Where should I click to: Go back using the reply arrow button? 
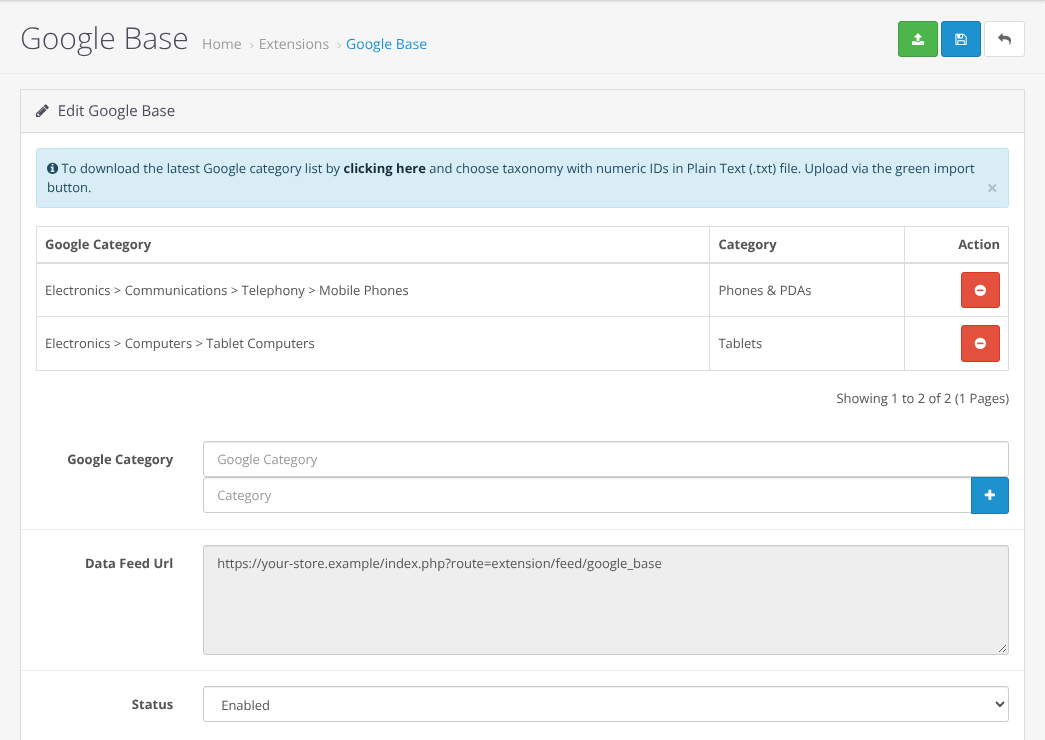(x=1004, y=39)
